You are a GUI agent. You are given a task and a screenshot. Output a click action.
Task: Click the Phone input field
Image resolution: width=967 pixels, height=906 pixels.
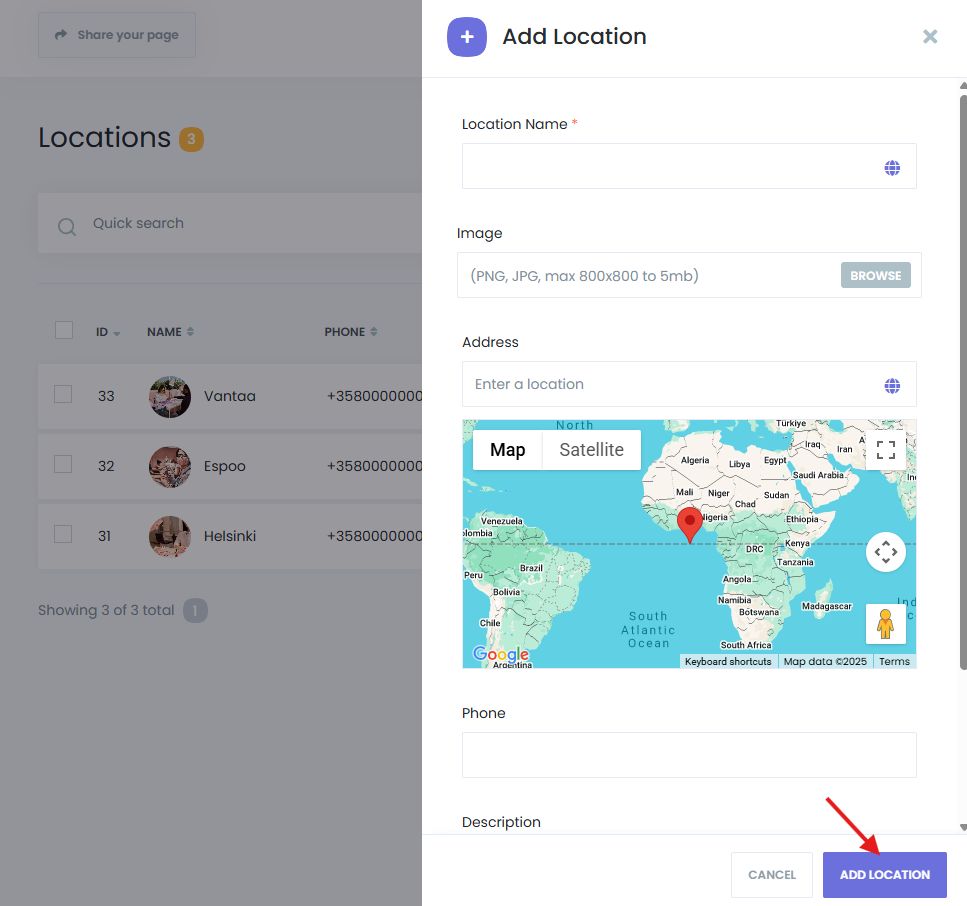click(x=689, y=755)
